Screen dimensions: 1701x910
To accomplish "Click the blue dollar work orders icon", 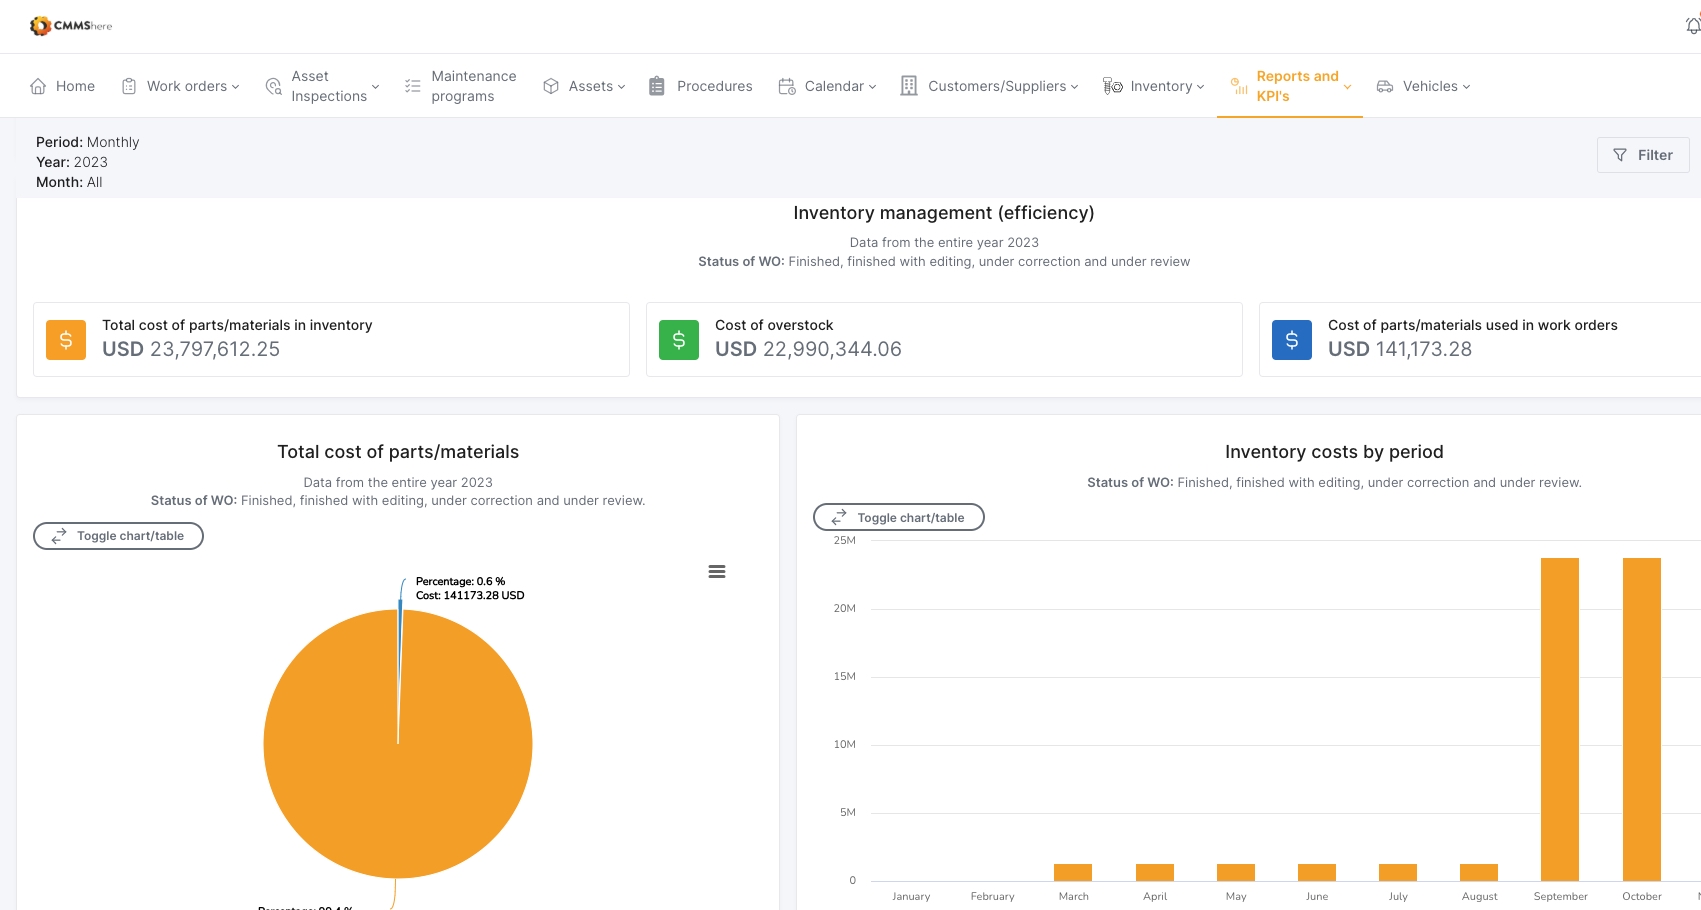I will click(1291, 340).
